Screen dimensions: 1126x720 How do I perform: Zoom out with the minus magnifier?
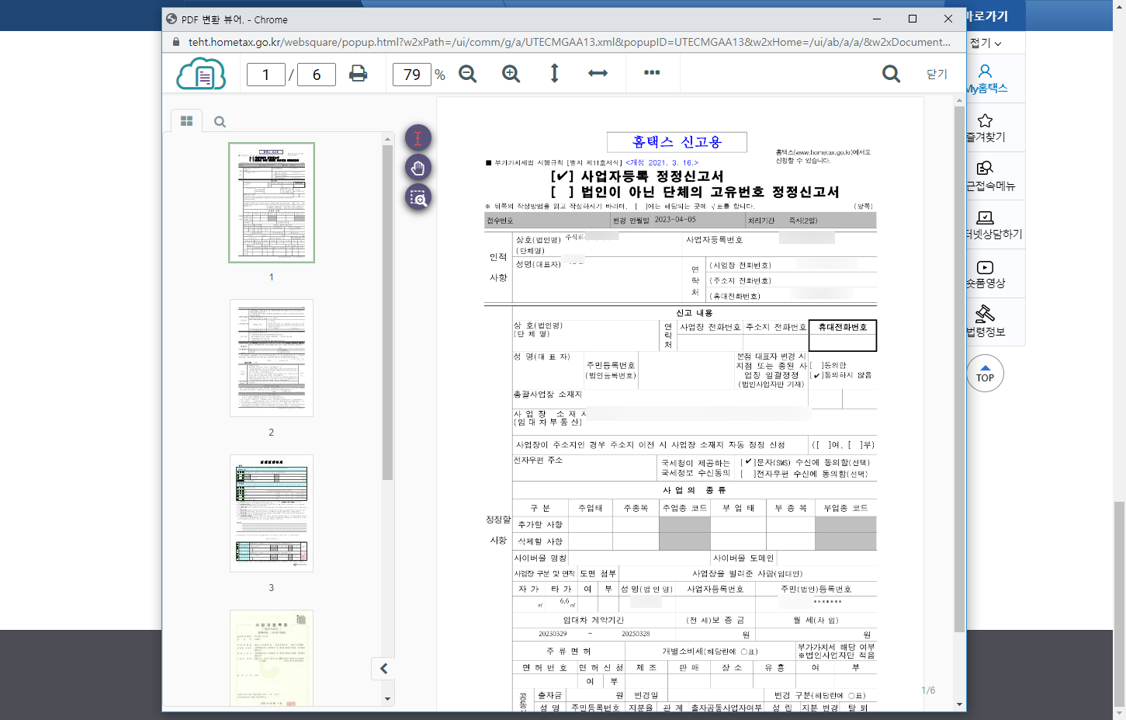tap(467, 73)
